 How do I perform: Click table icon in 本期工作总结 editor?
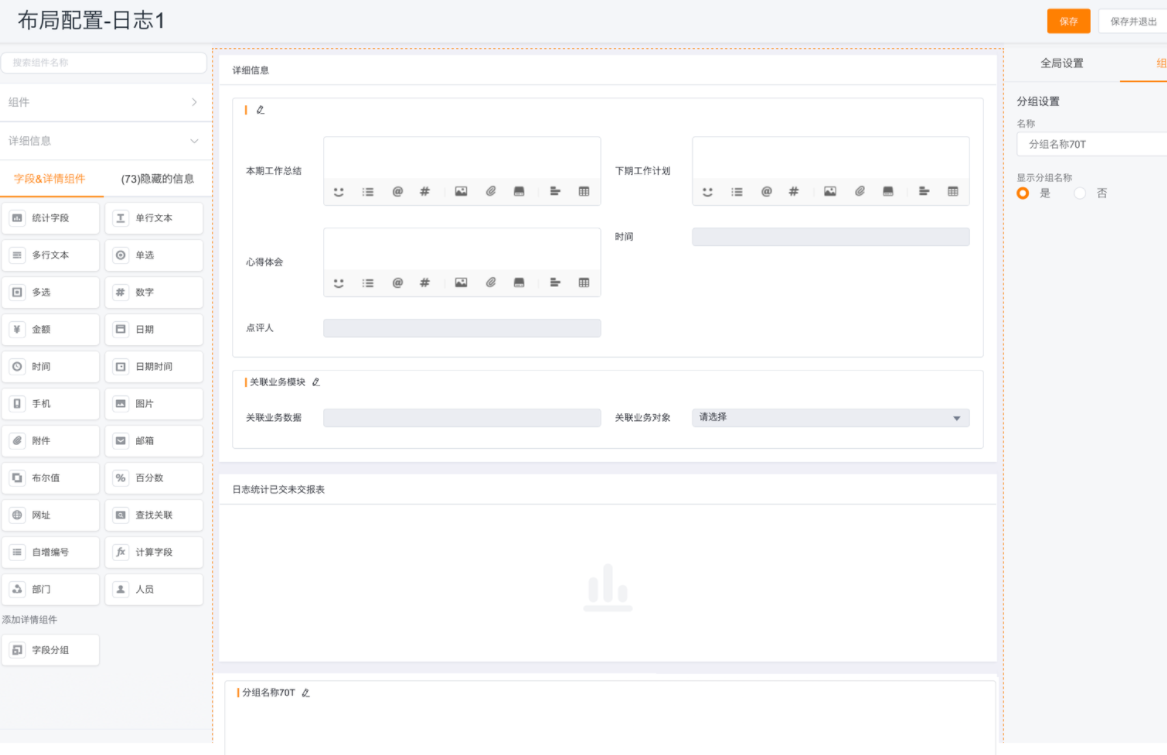point(584,191)
